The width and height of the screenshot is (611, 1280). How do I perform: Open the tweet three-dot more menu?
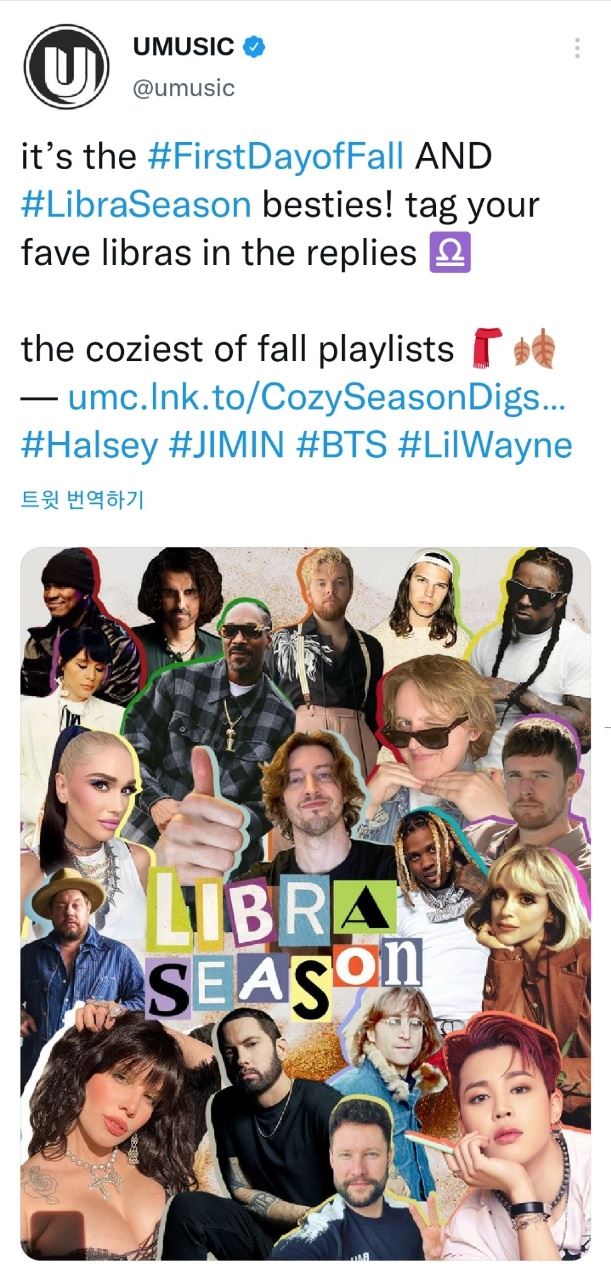pyautogui.click(x=576, y=48)
